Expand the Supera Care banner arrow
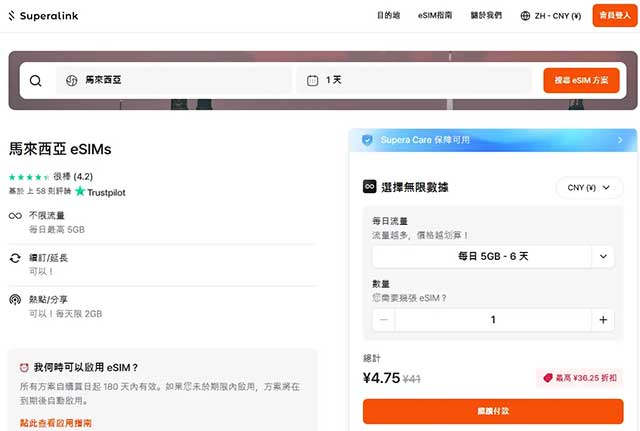Viewport: 640px width, 431px height. pyautogui.click(x=621, y=140)
